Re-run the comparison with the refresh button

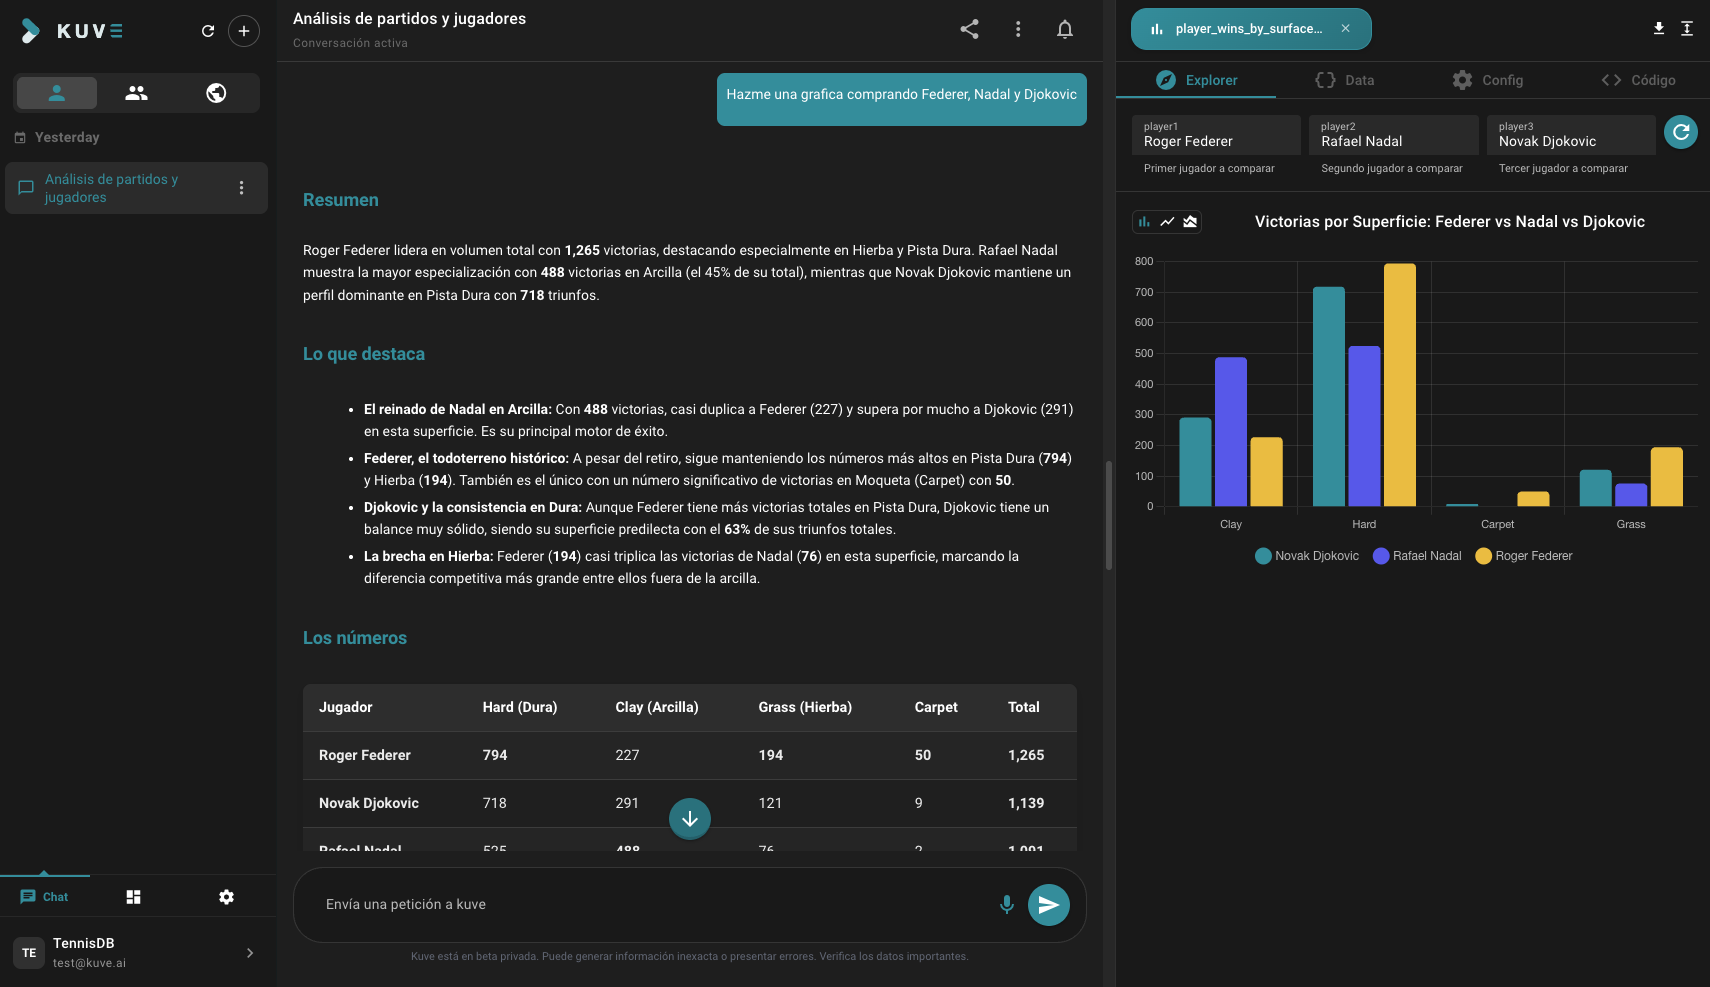(1681, 131)
